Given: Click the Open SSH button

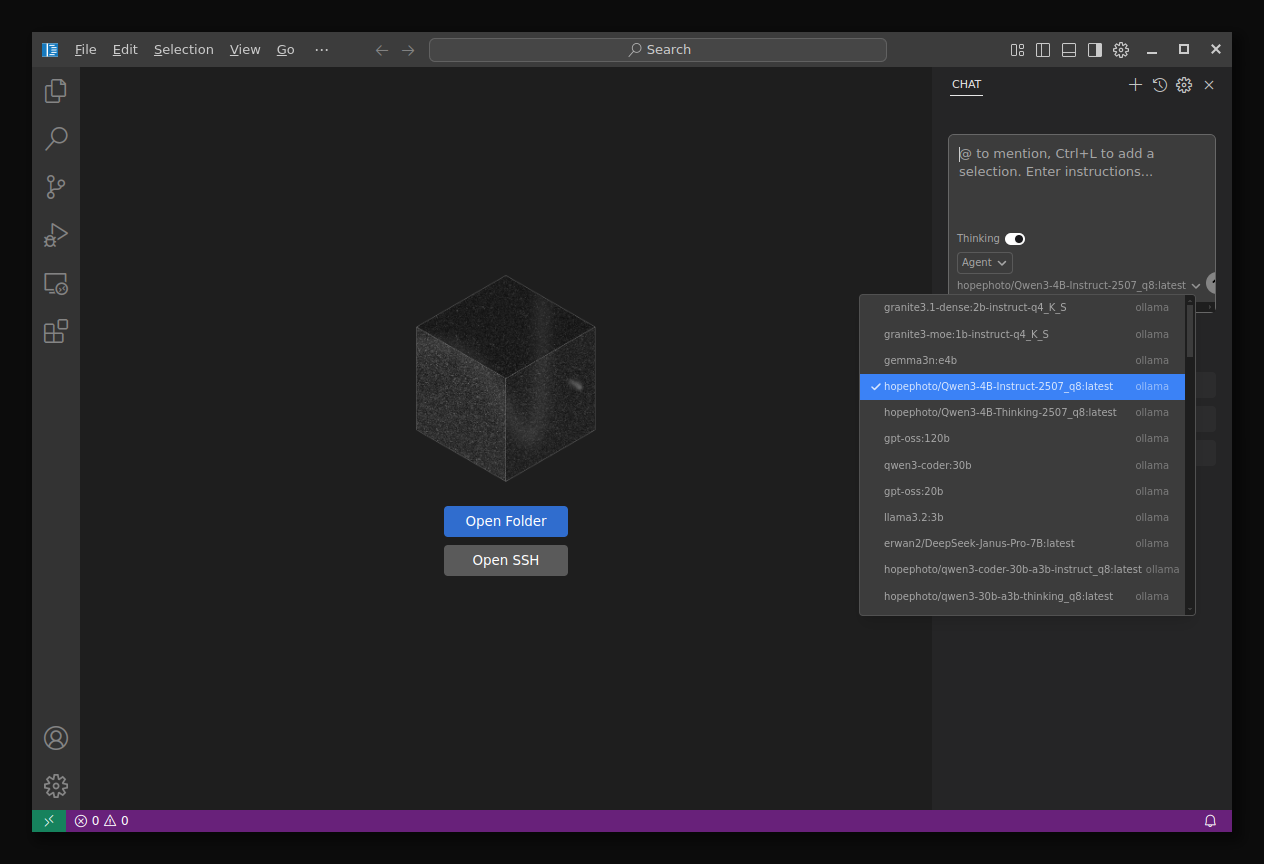Looking at the screenshot, I should [506, 560].
